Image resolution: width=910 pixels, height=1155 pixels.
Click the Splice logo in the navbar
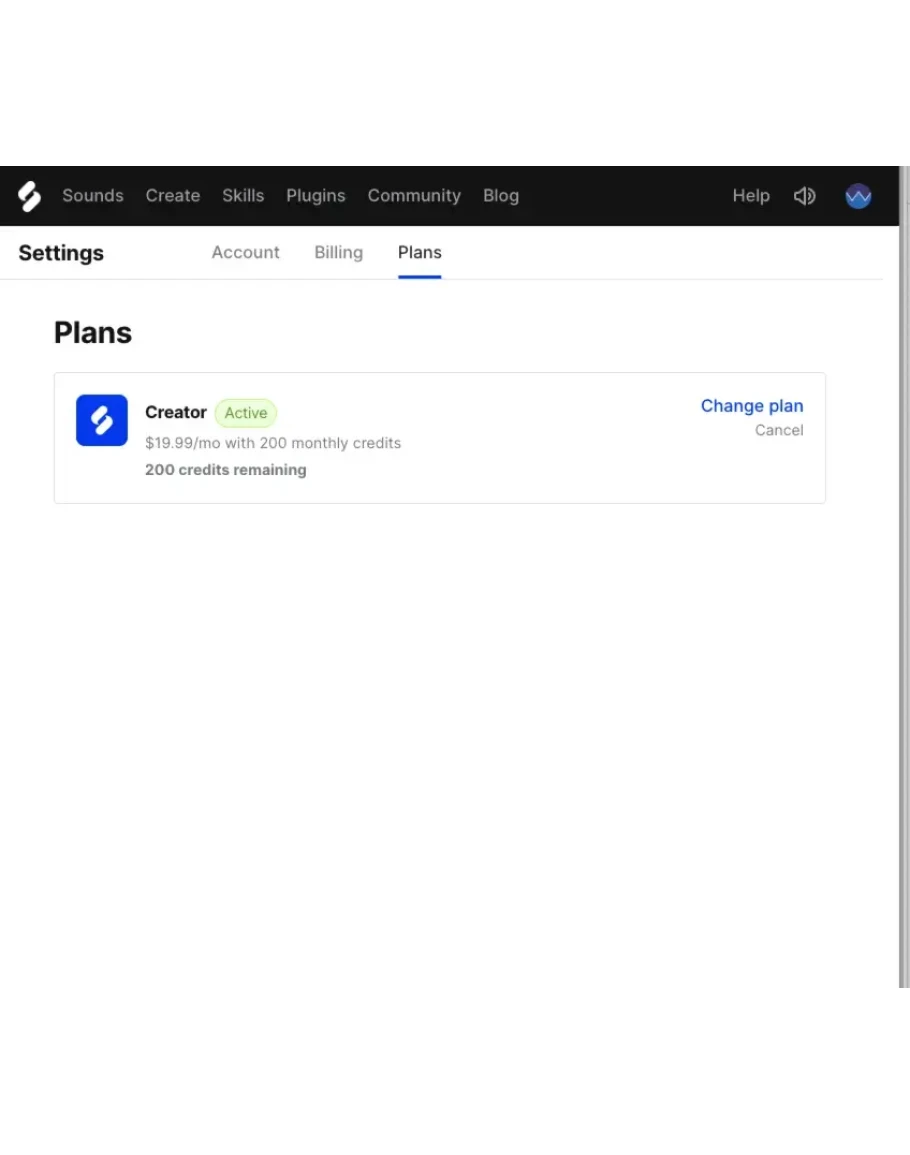coord(30,196)
